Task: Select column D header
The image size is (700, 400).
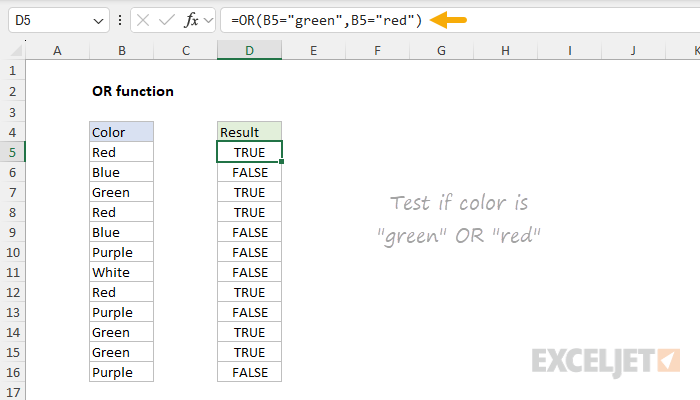Action: (x=250, y=50)
